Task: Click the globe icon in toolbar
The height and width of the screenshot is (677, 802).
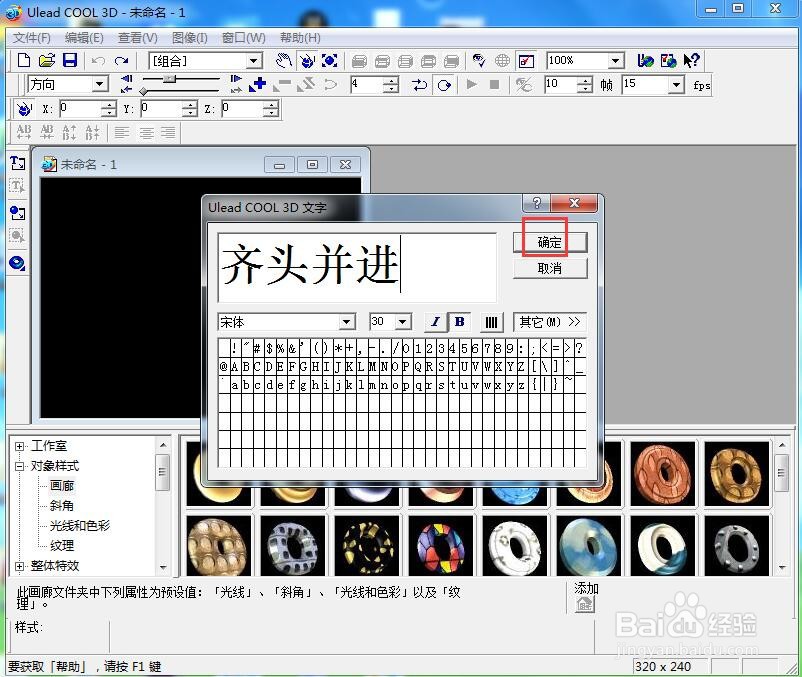Action: coord(502,61)
